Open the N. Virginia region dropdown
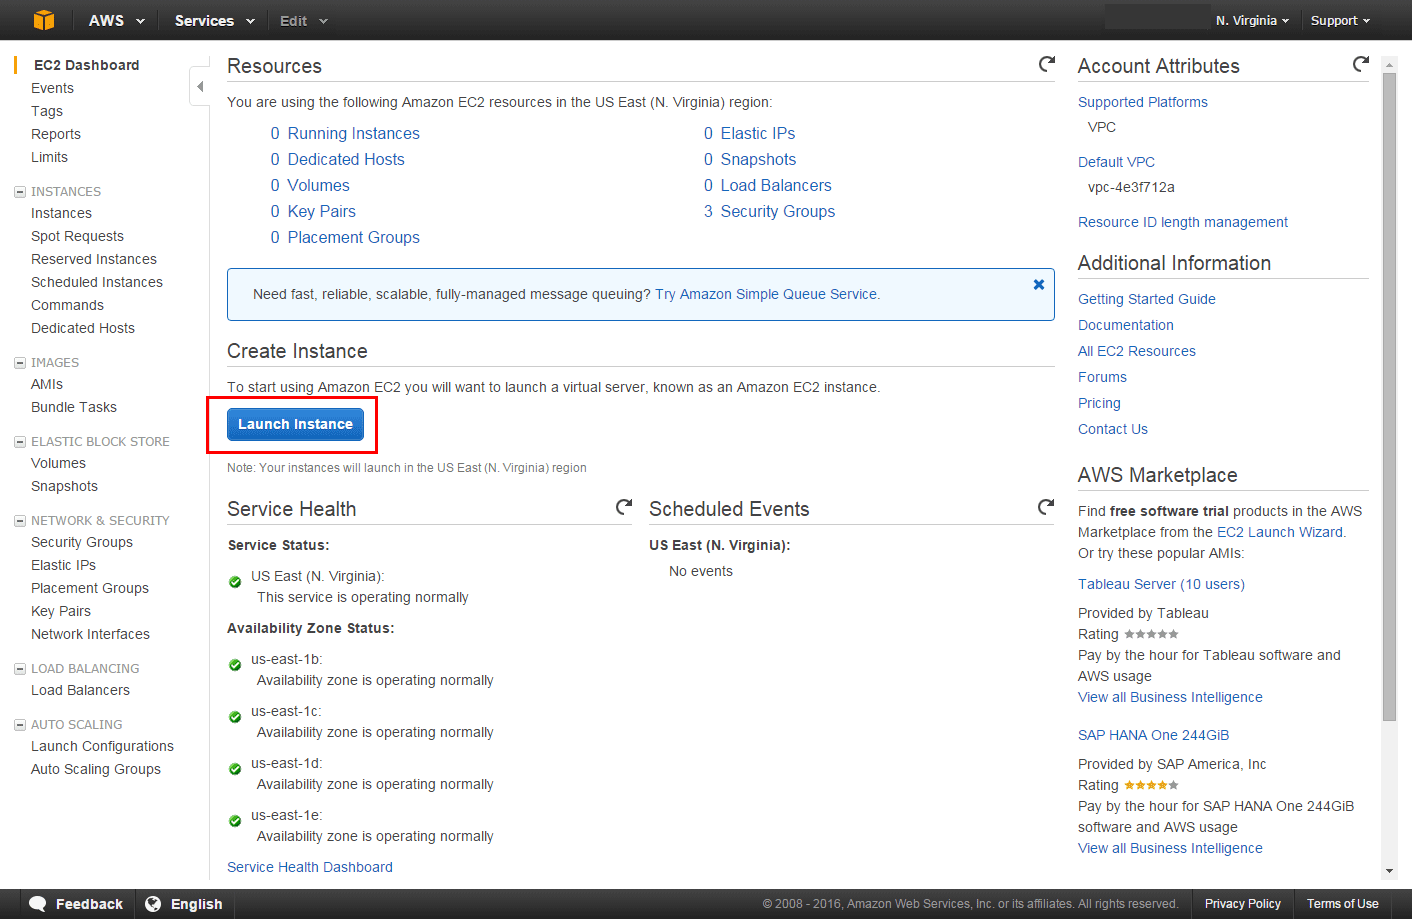Screen dimensions: 1412x919 pos(1252,21)
